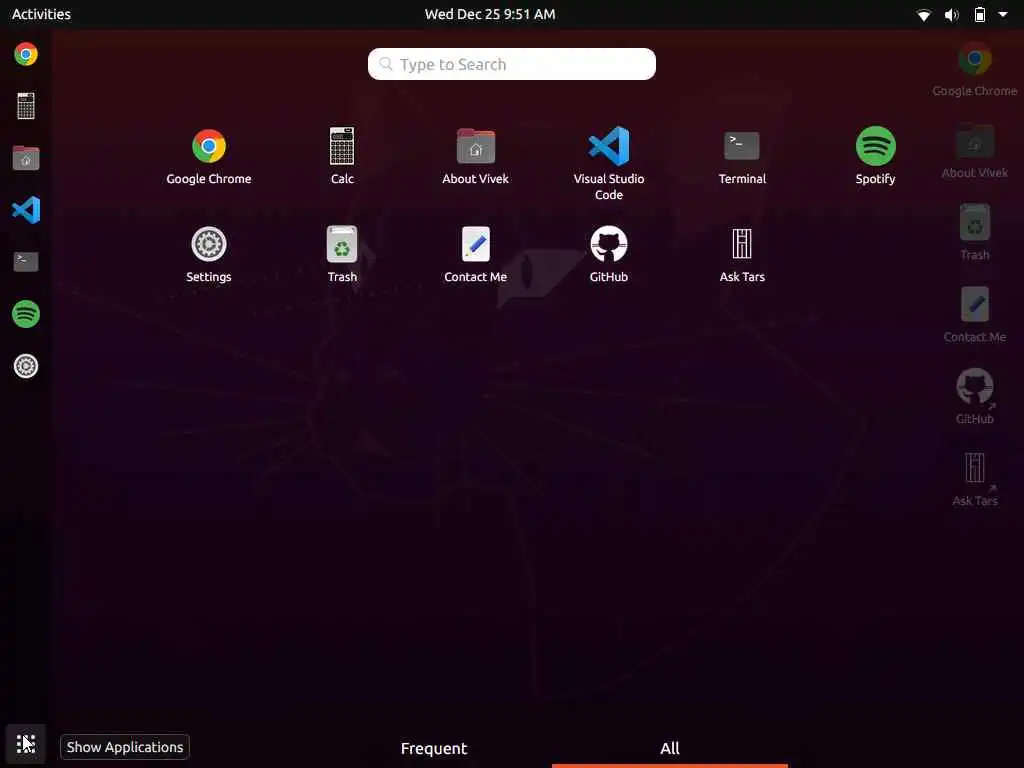
Task: Open the clock and calendar menu
Action: pos(490,14)
